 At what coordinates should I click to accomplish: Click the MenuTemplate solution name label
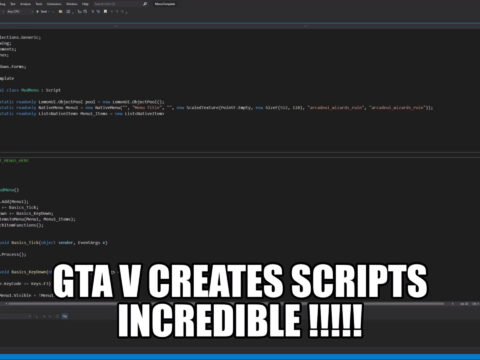(165, 4)
